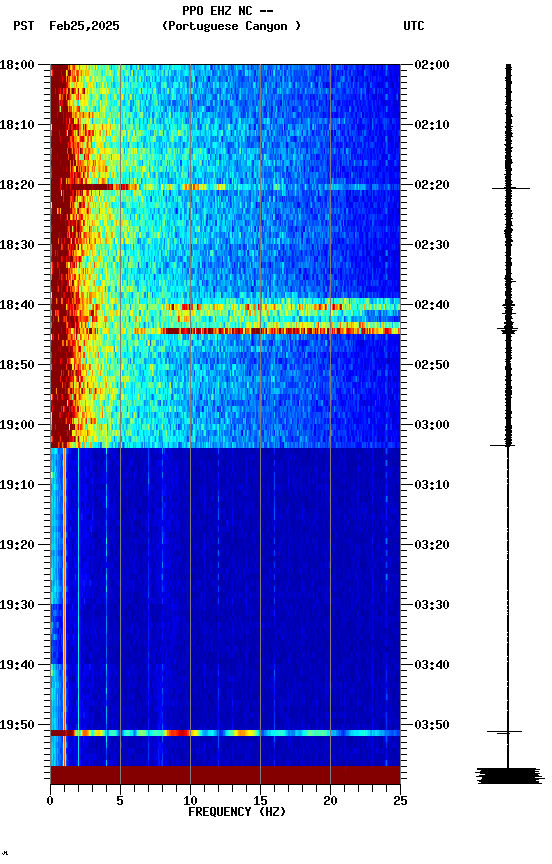Click the 02:50 UTC time label
This screenshot has height=864, width=552.
click(432, 365)
